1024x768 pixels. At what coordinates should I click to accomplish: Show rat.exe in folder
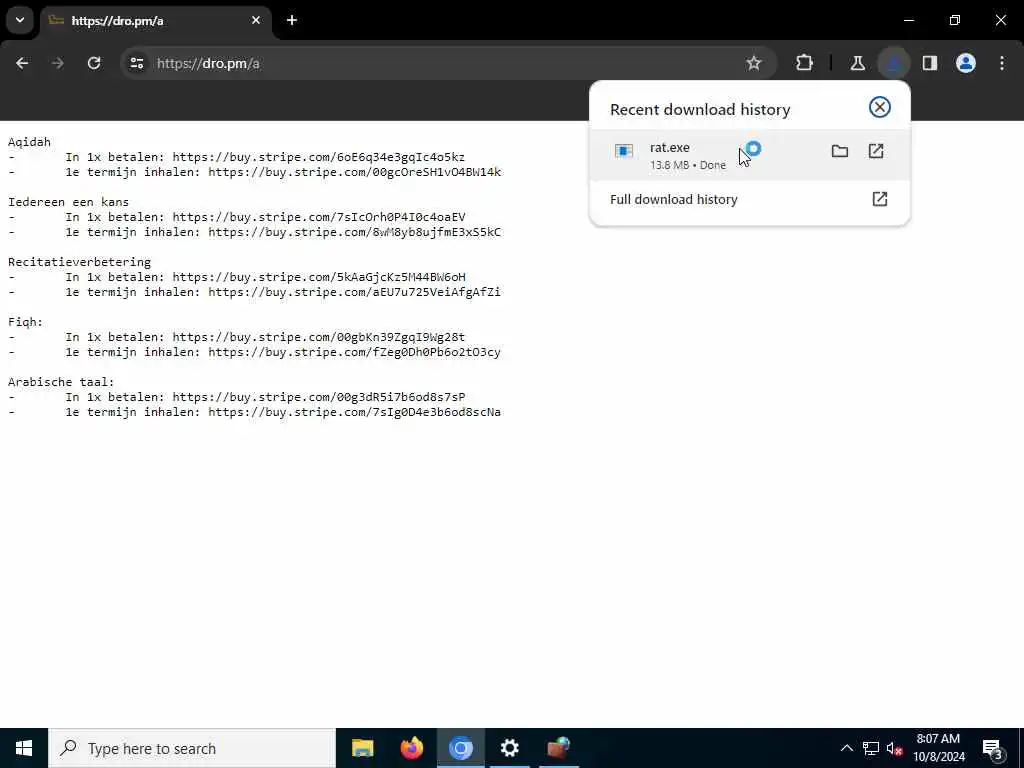pyautogui.click(x=840, y=152)
